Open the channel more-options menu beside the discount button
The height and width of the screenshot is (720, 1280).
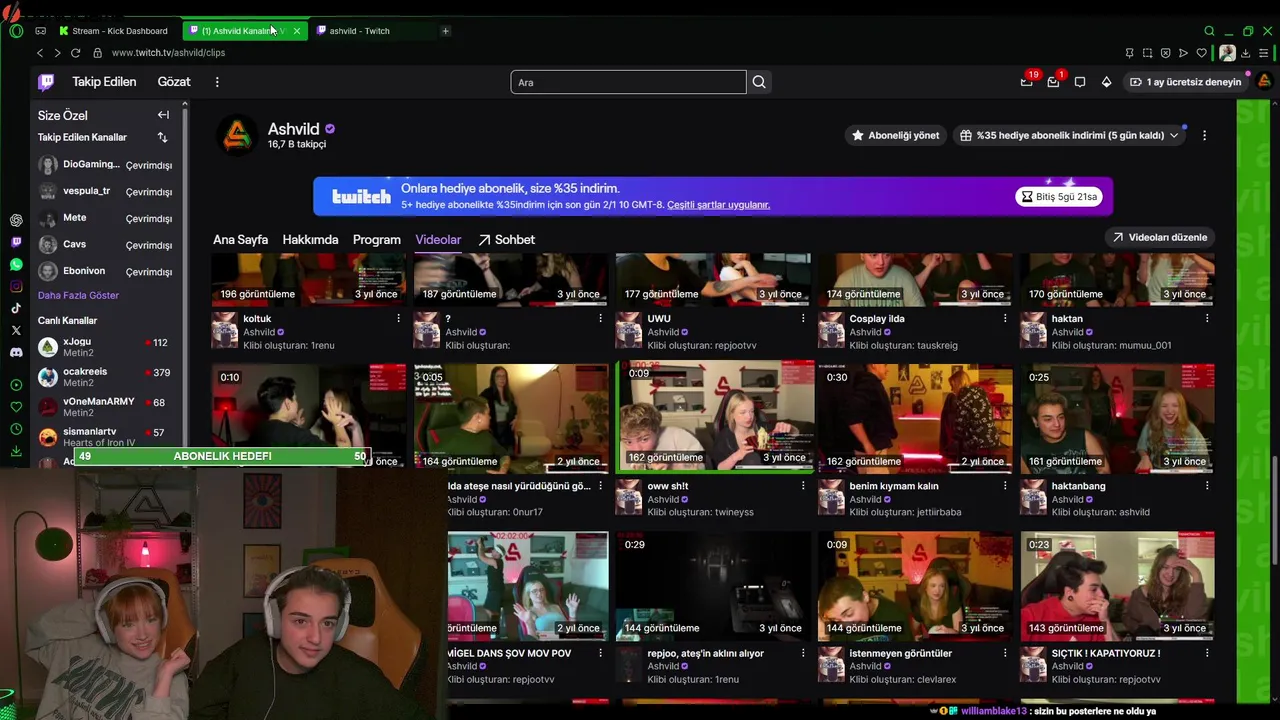click(1204, 135)
